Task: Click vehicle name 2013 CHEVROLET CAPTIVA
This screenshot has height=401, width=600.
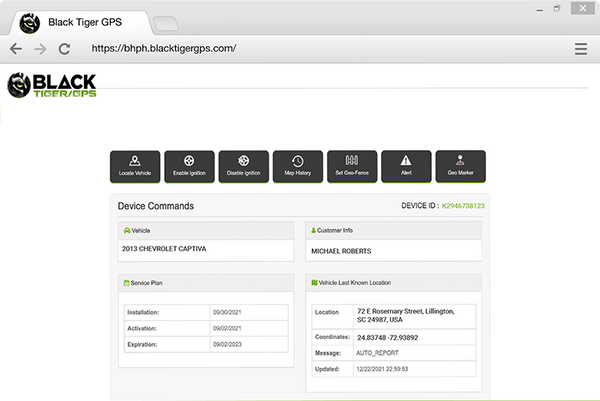Action: point(164,249)
